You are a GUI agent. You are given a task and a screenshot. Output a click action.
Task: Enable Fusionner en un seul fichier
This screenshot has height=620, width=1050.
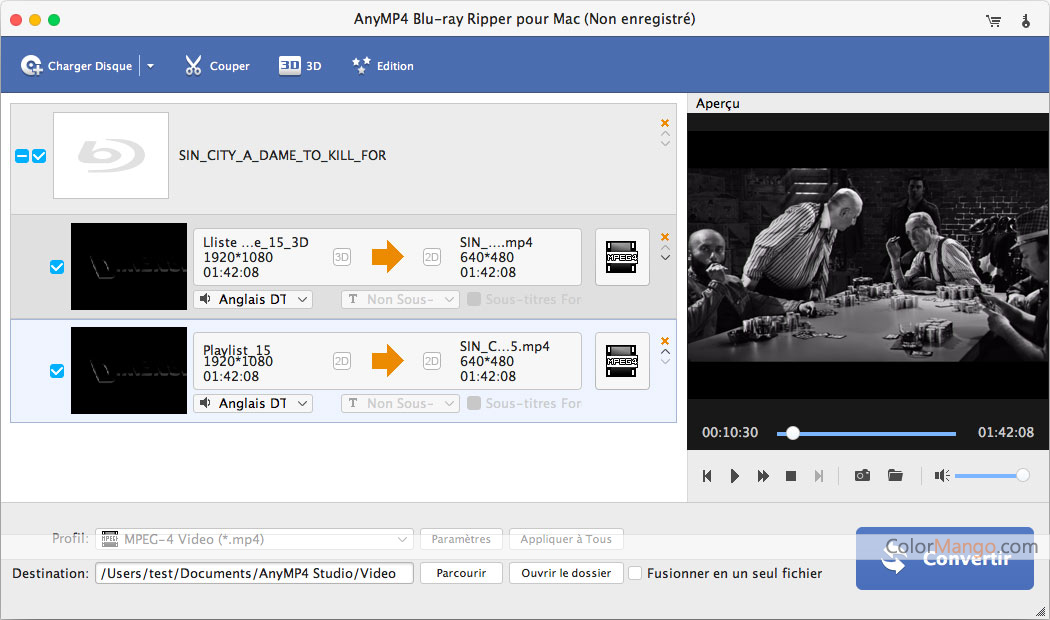635,573
